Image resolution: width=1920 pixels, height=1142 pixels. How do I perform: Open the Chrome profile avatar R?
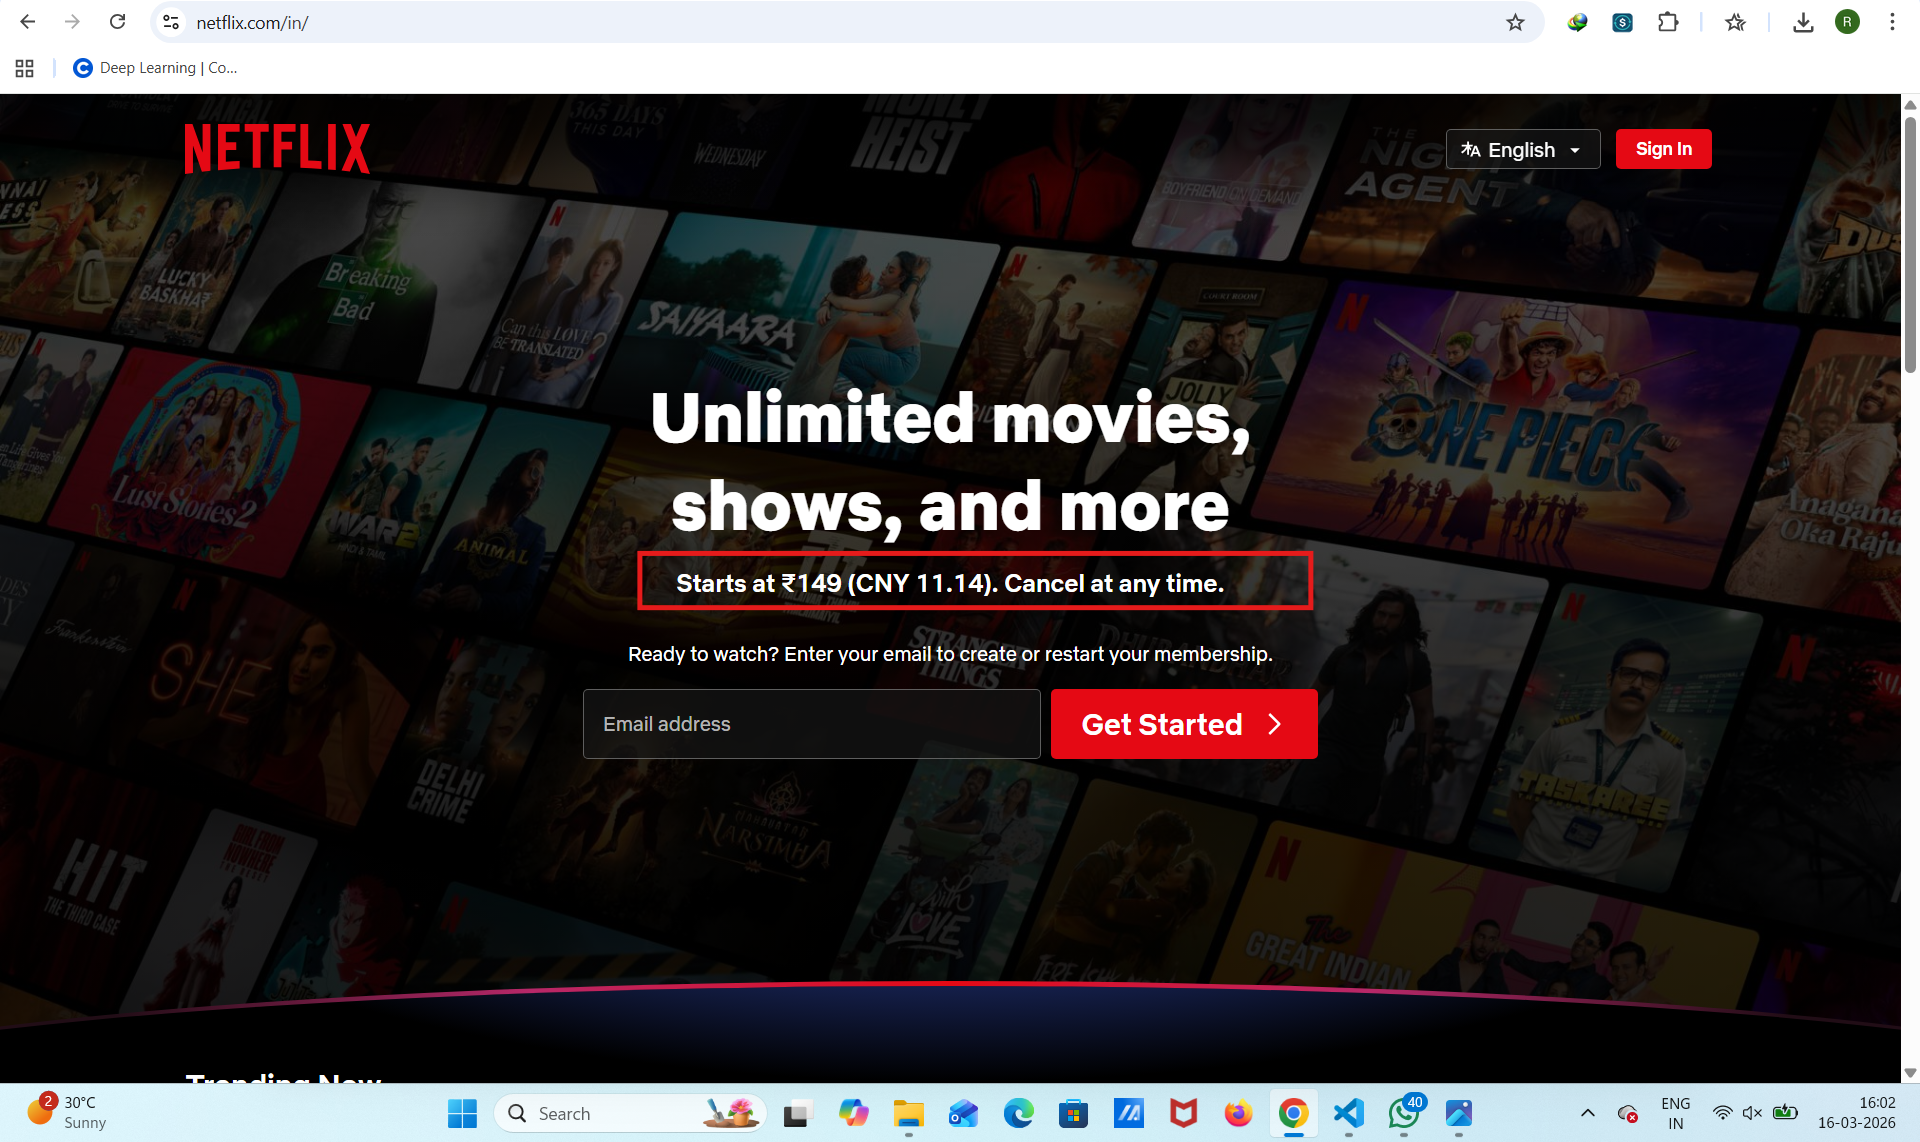(x=1847, y=22)
